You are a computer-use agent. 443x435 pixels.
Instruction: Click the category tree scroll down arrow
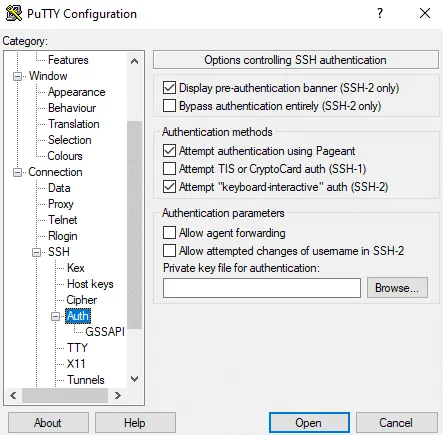135,379
